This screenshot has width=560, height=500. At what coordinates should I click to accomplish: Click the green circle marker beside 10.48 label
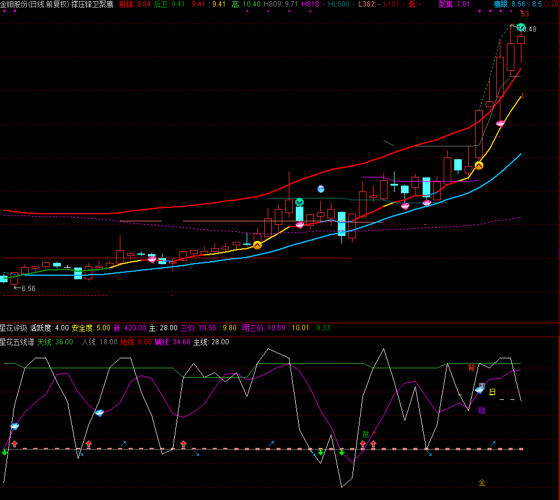(x=521, y=27)
